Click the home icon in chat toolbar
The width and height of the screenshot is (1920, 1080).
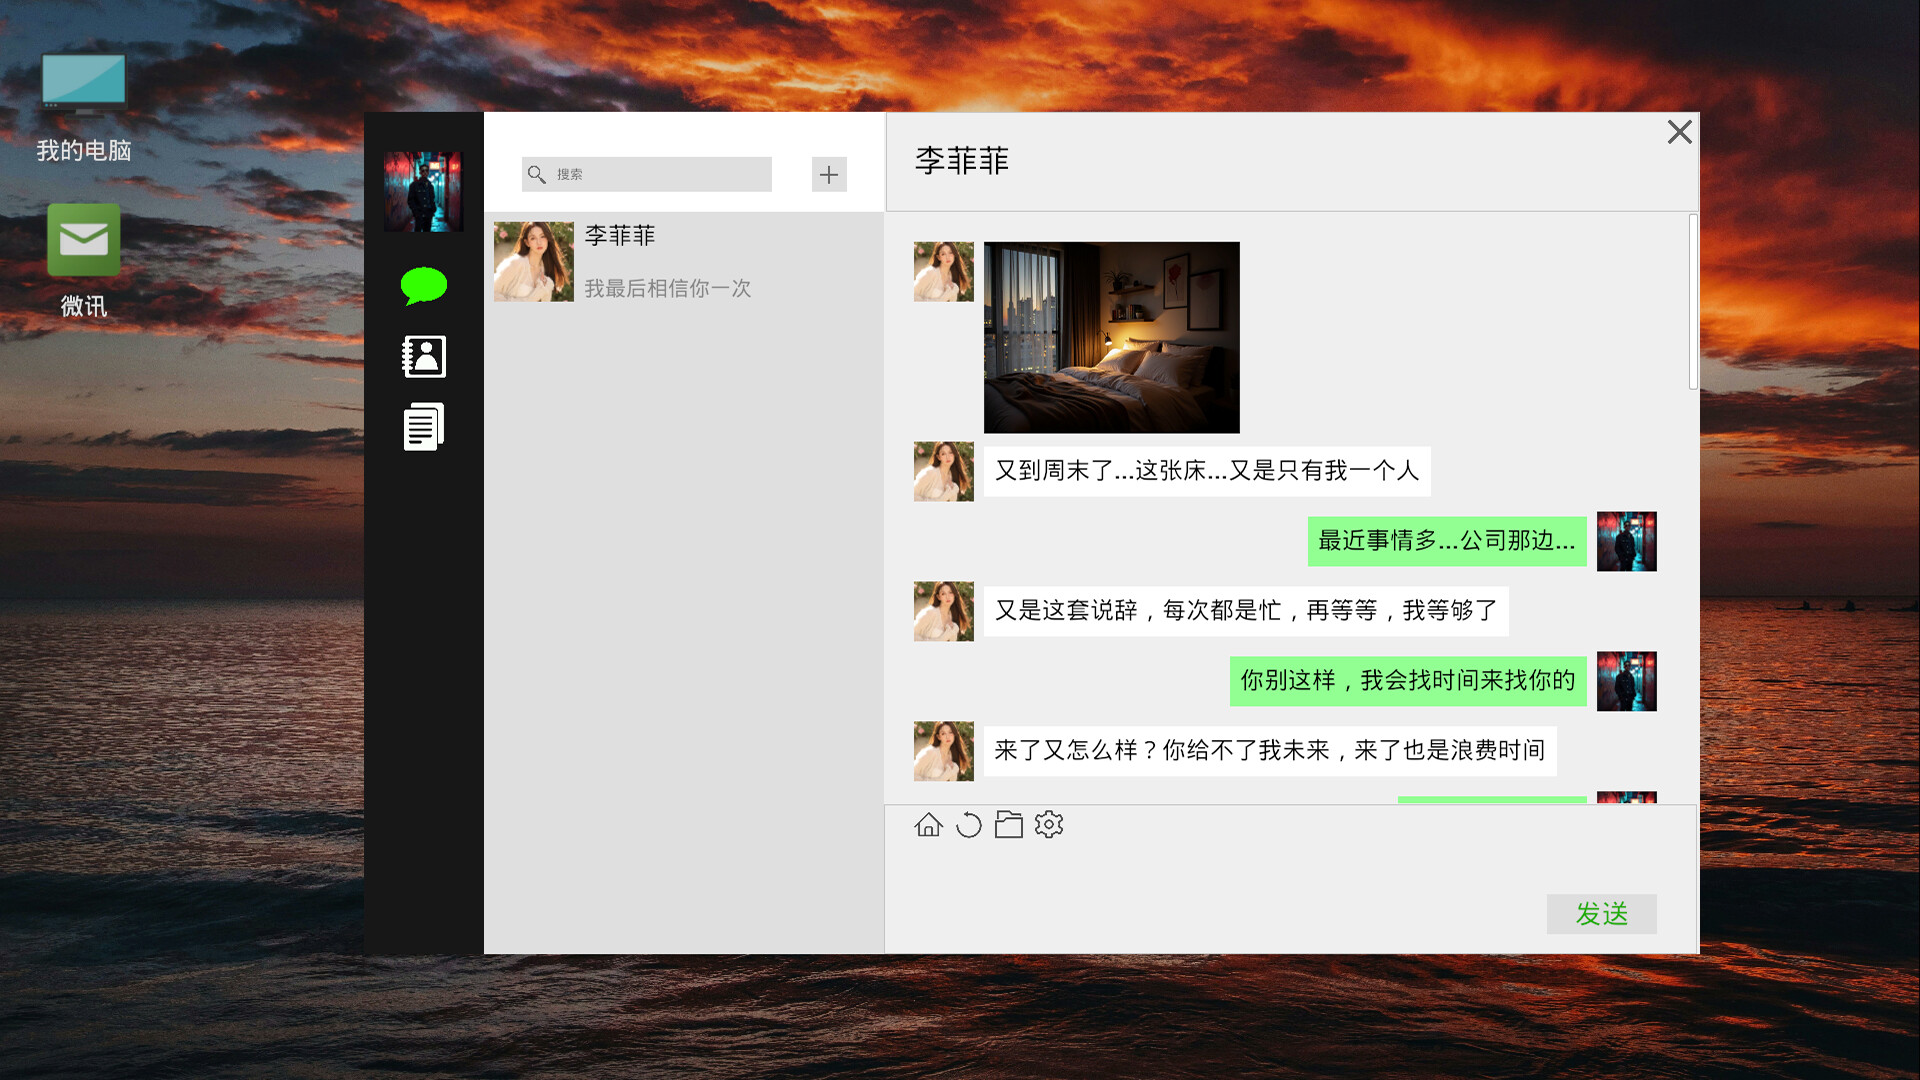point(929,825)
